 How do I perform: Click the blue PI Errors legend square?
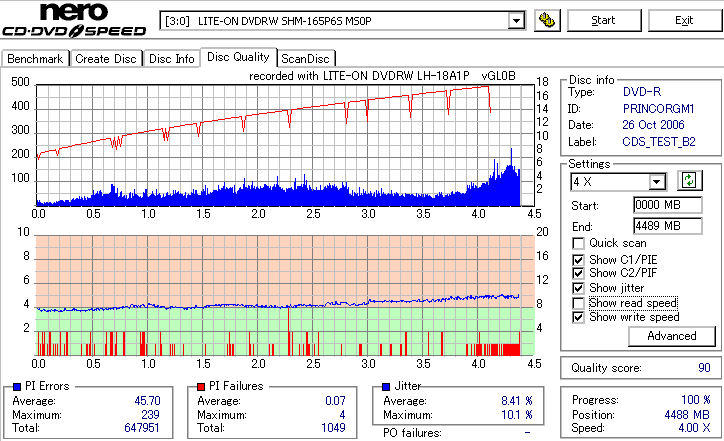(17, 387)
